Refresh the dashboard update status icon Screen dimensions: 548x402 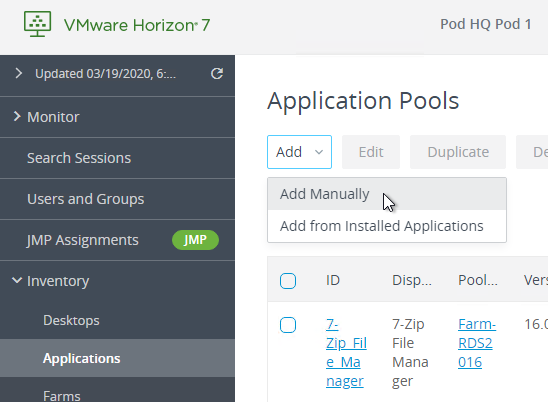[x=217, y=74]
